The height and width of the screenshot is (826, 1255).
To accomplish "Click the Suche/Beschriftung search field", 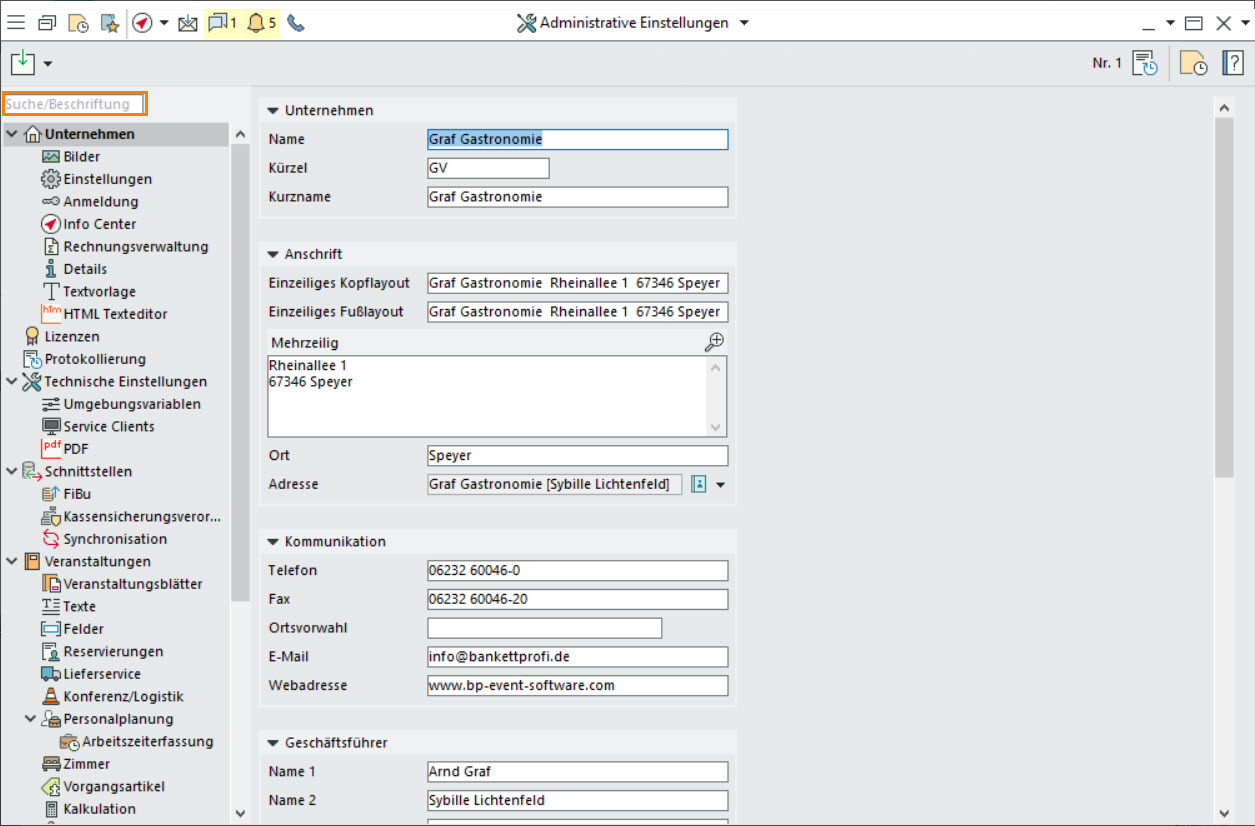I will [x=75, y=104].
